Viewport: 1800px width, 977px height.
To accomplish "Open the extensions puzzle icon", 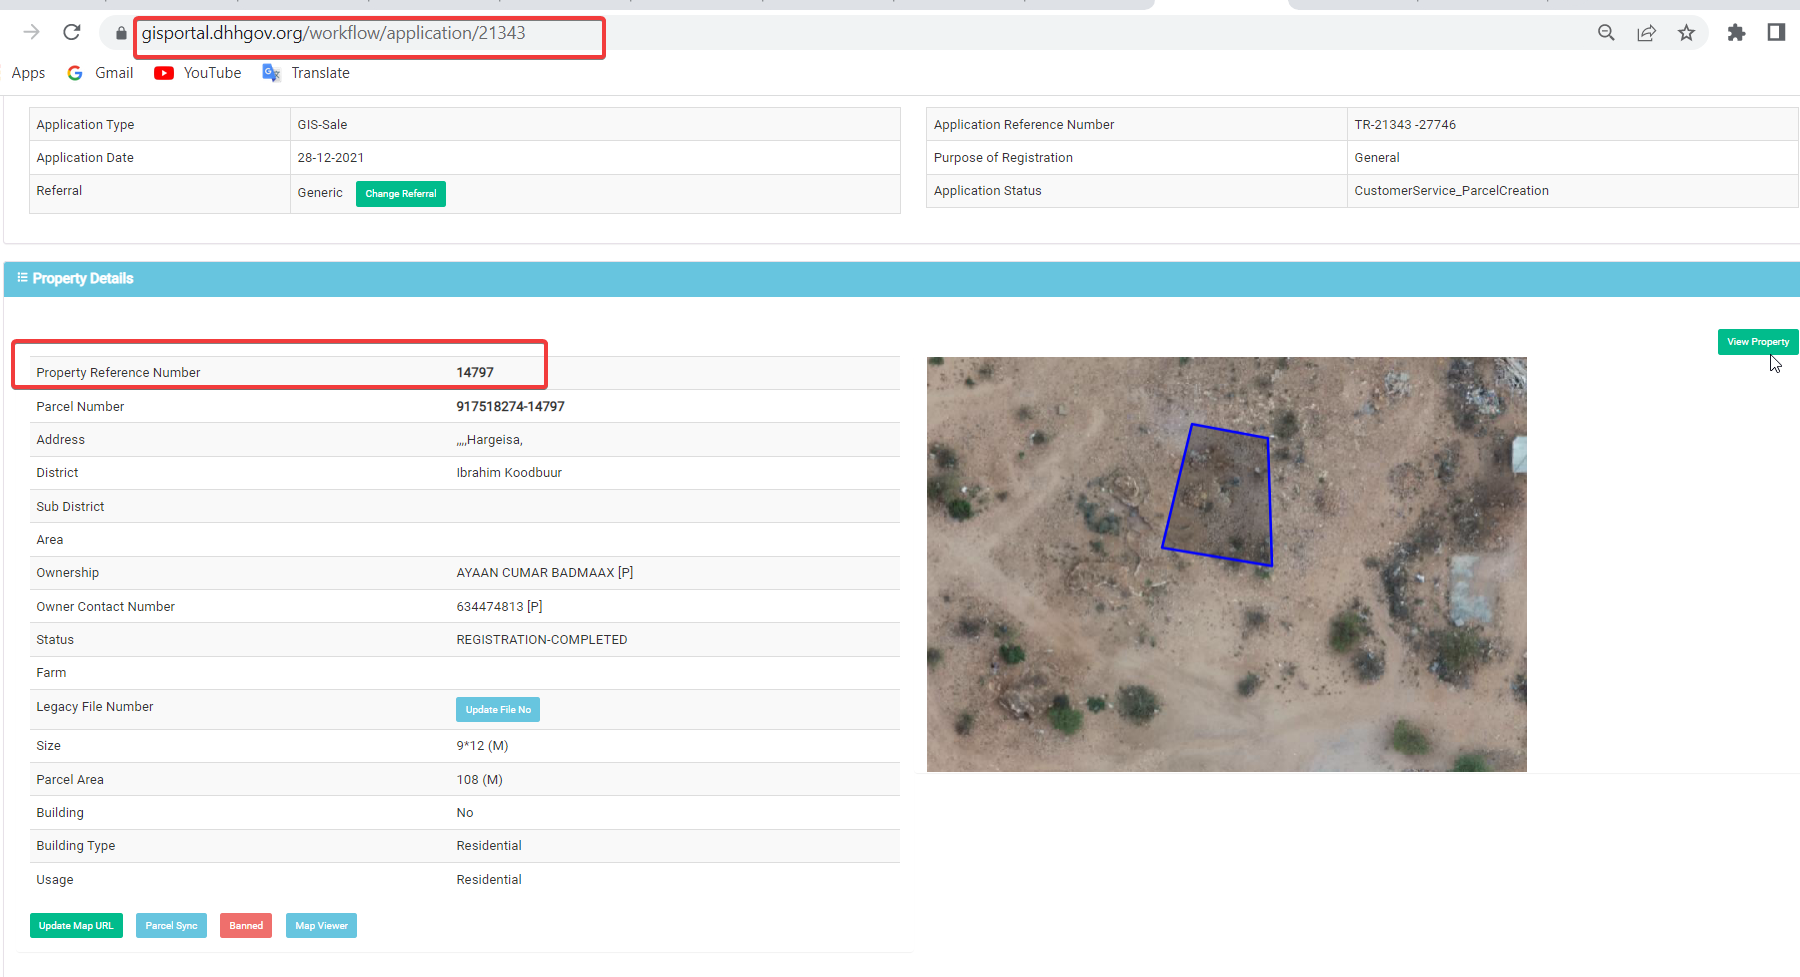I will click(x=1736, y=33).
